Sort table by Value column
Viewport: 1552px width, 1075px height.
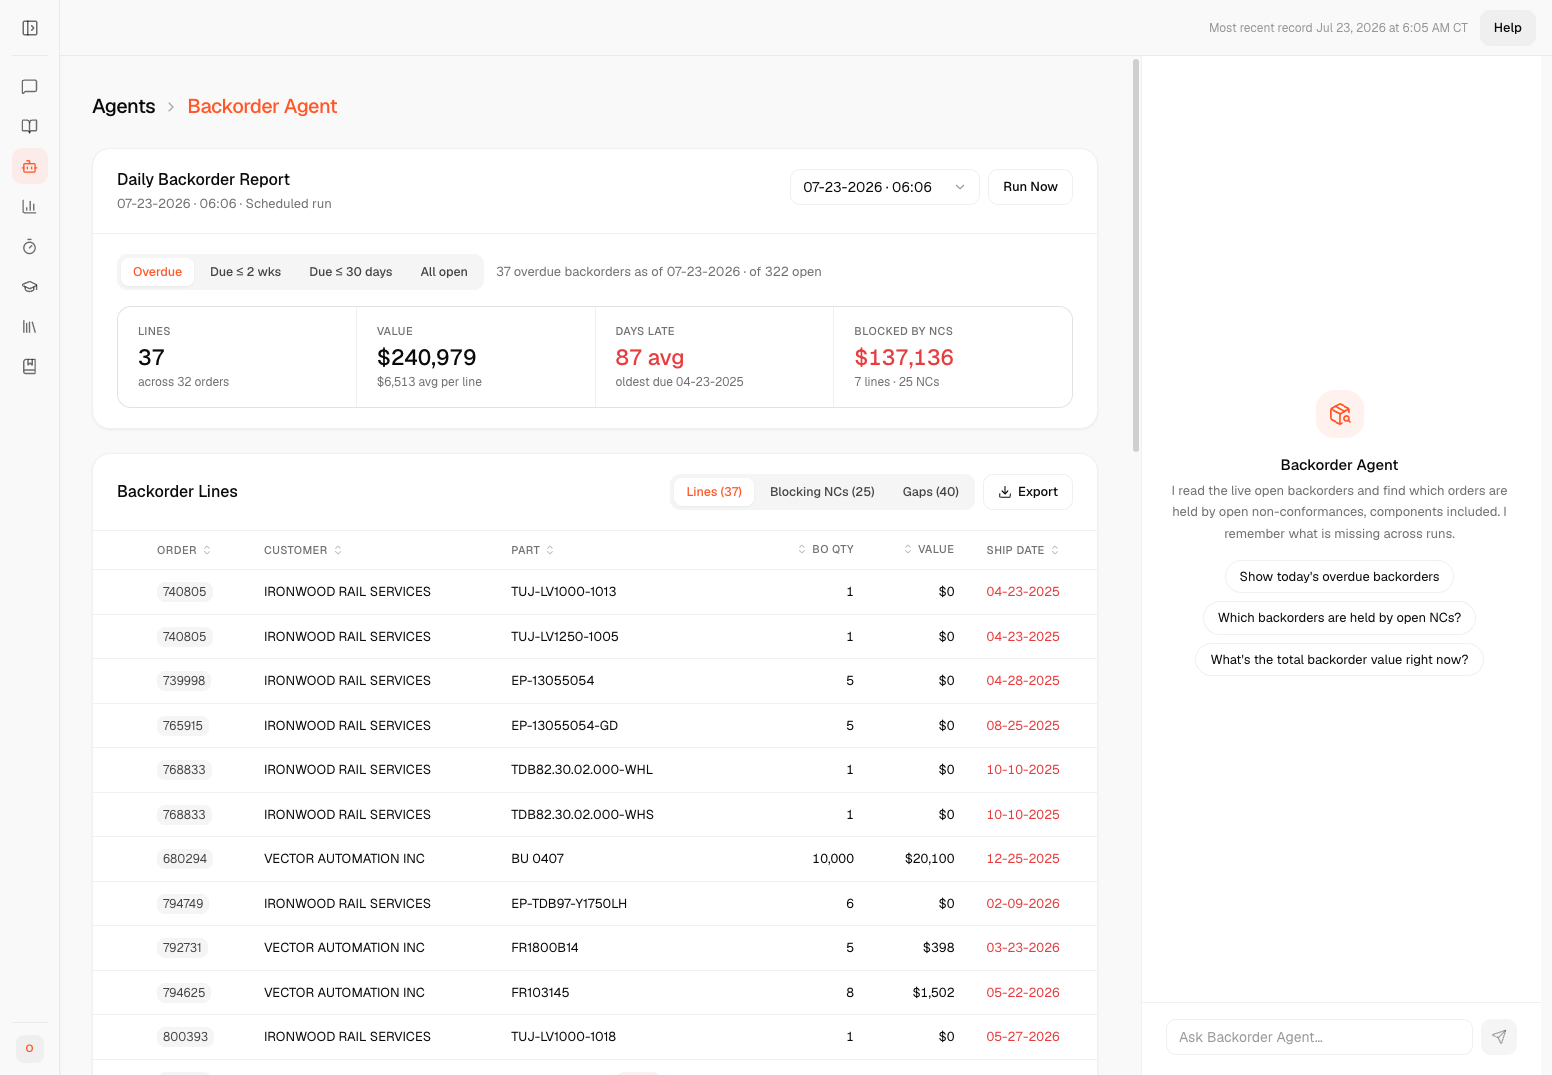pyautogui.click(x=928, y=550)
